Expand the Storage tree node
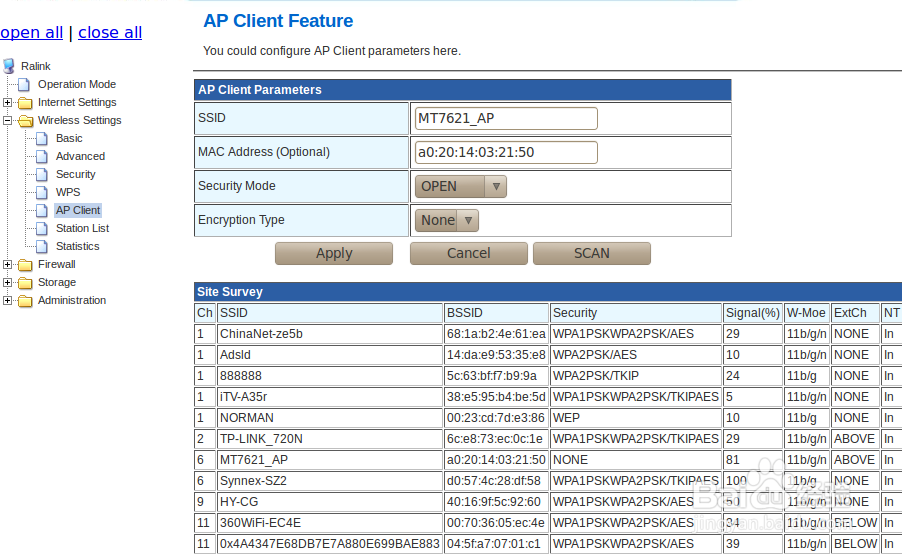 [x=7, y=282]
